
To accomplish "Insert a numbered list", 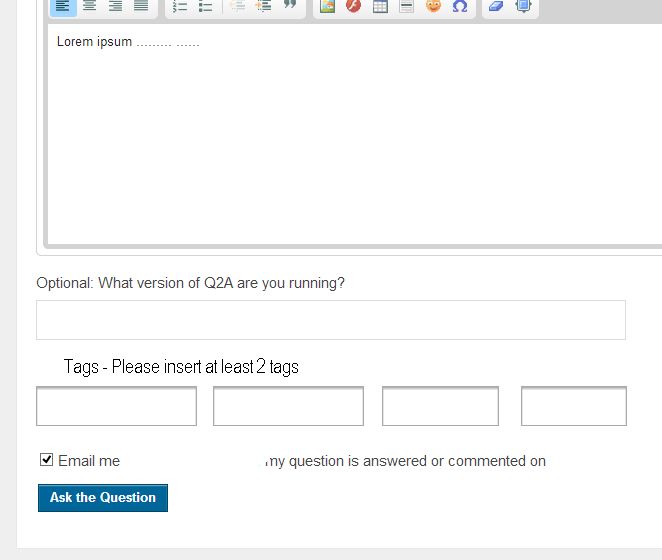I will tap(180, 6).
